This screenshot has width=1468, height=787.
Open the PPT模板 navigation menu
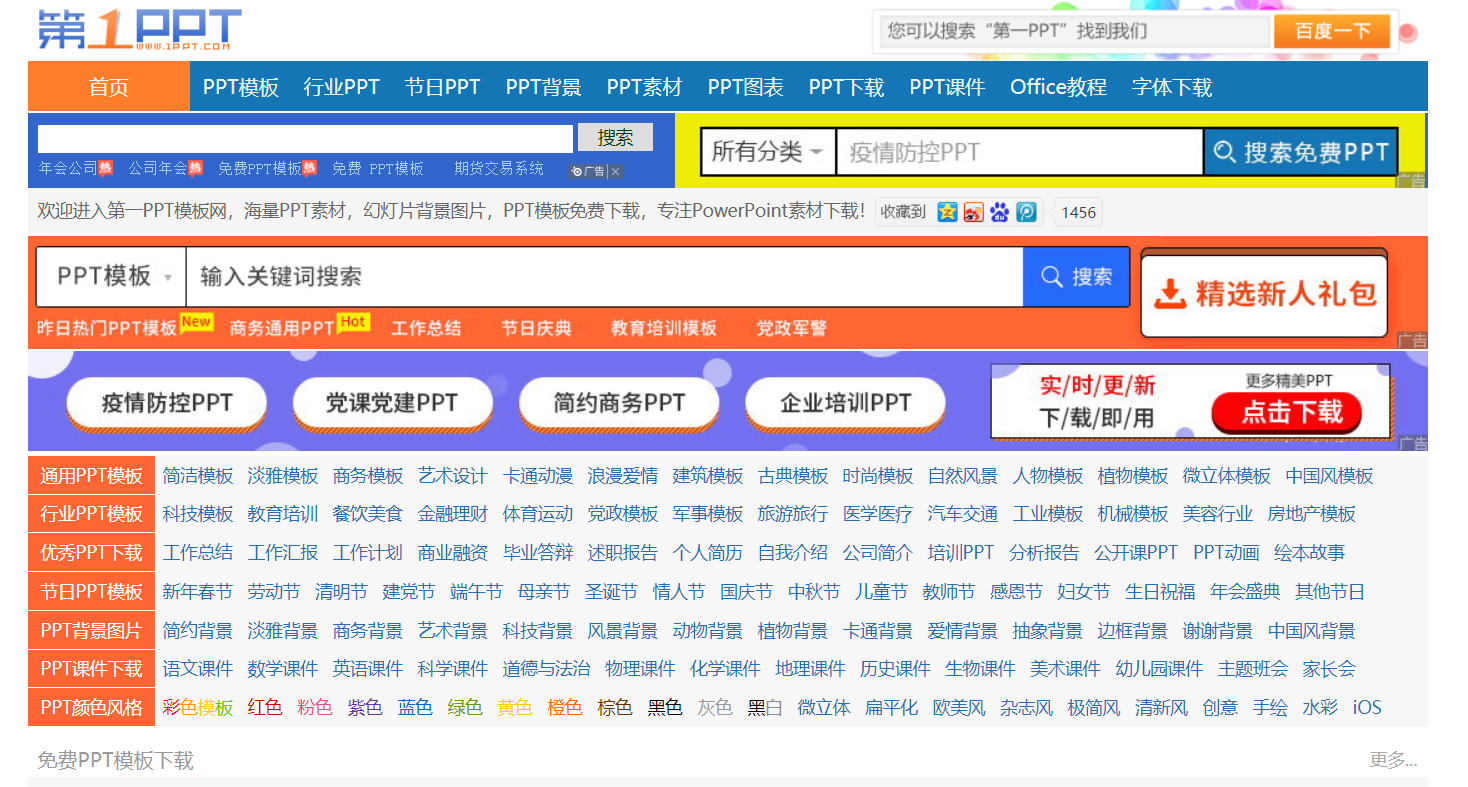coord(241,87)
